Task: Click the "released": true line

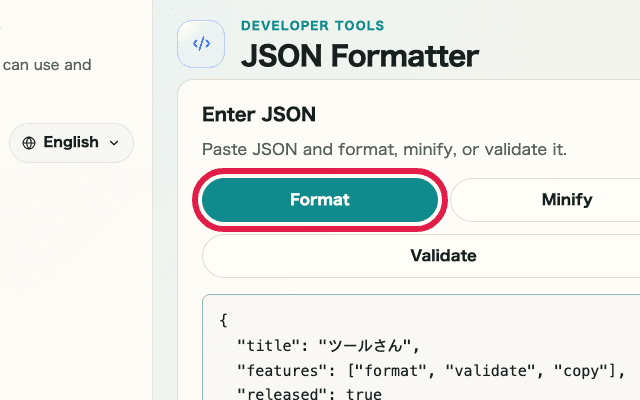Action: (x=309, y=393)
